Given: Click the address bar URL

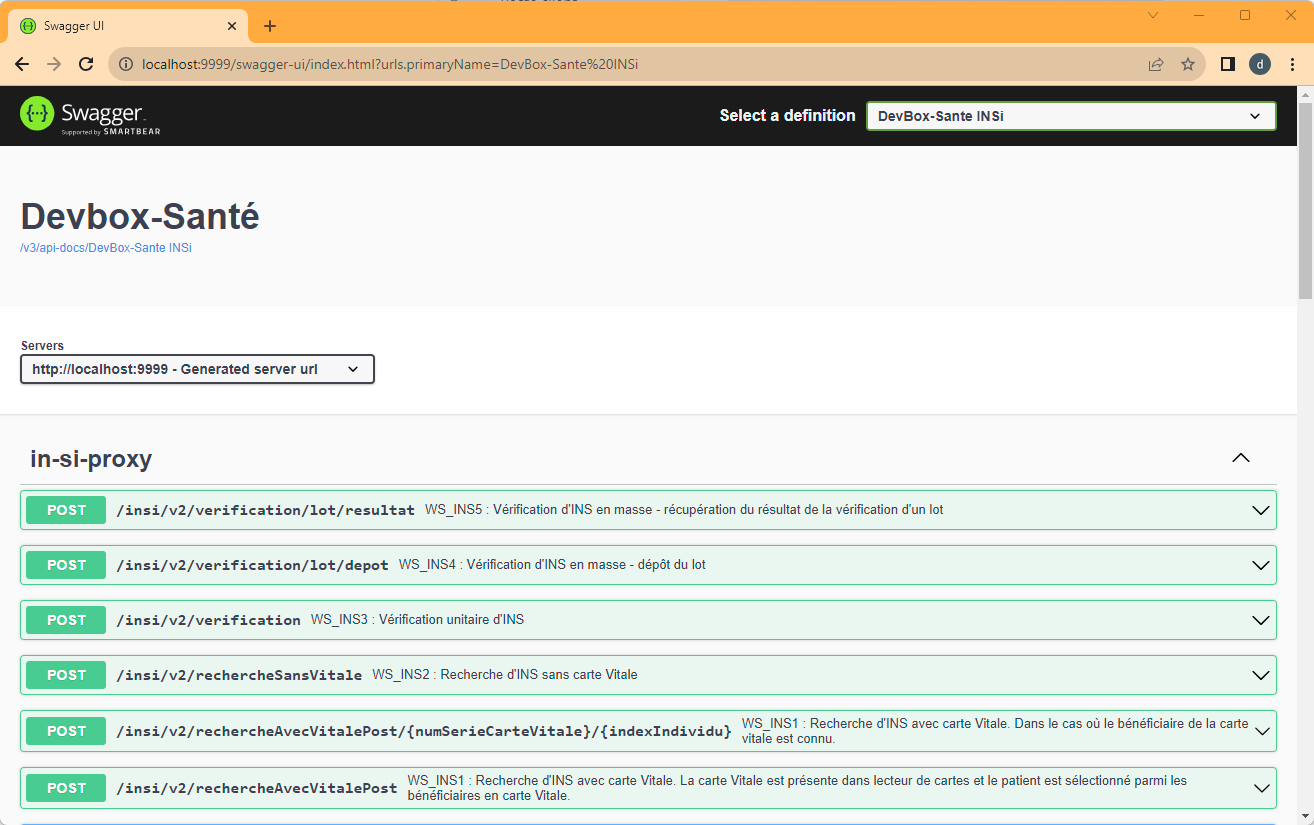Looking at the screenshot, I should 390,64.
